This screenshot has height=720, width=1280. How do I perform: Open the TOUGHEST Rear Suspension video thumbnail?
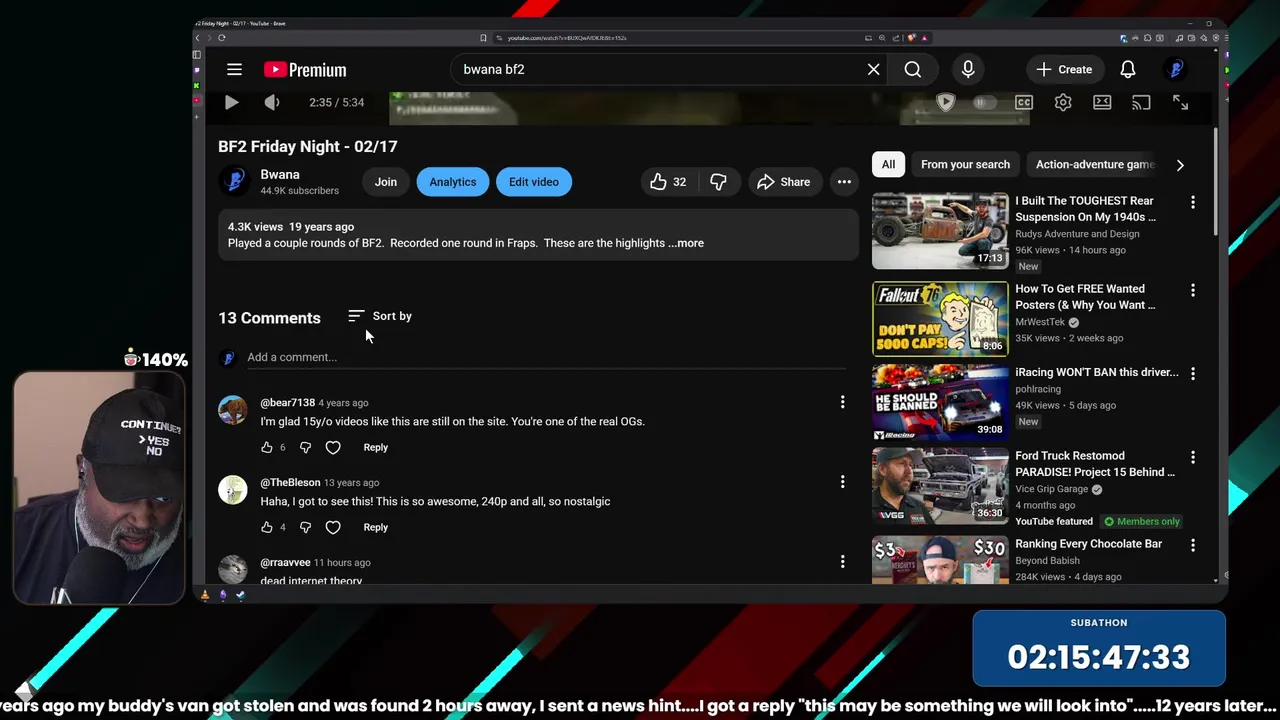click(940, 231)
